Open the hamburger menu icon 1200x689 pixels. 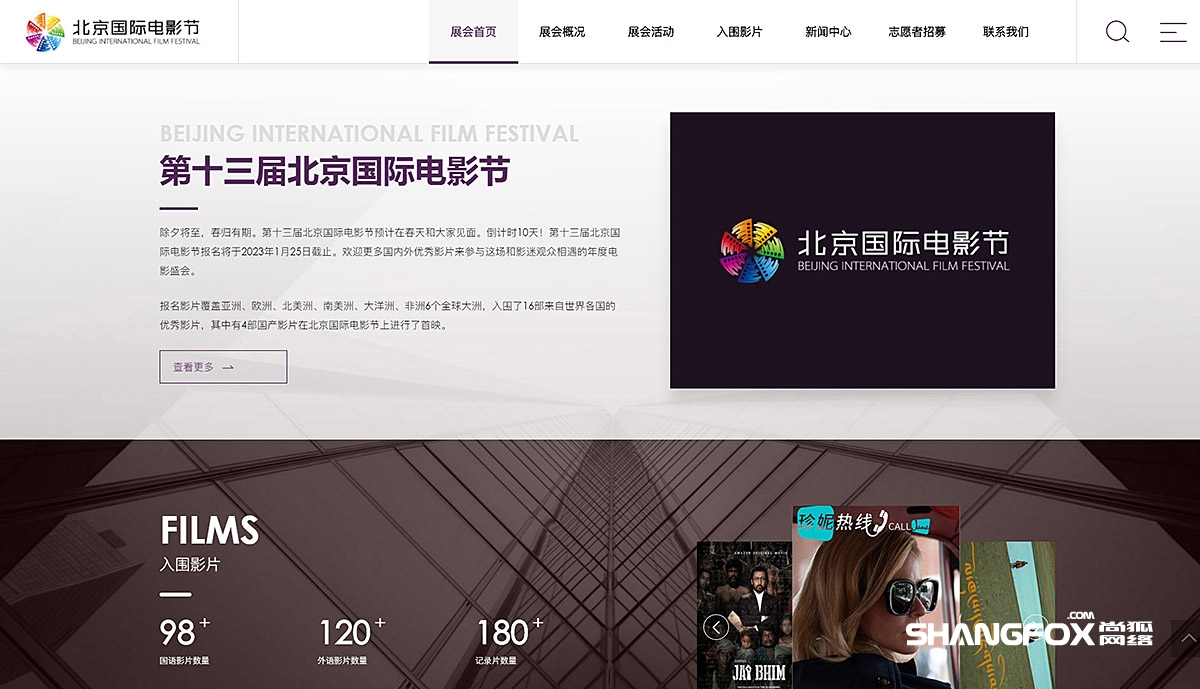1173,31
